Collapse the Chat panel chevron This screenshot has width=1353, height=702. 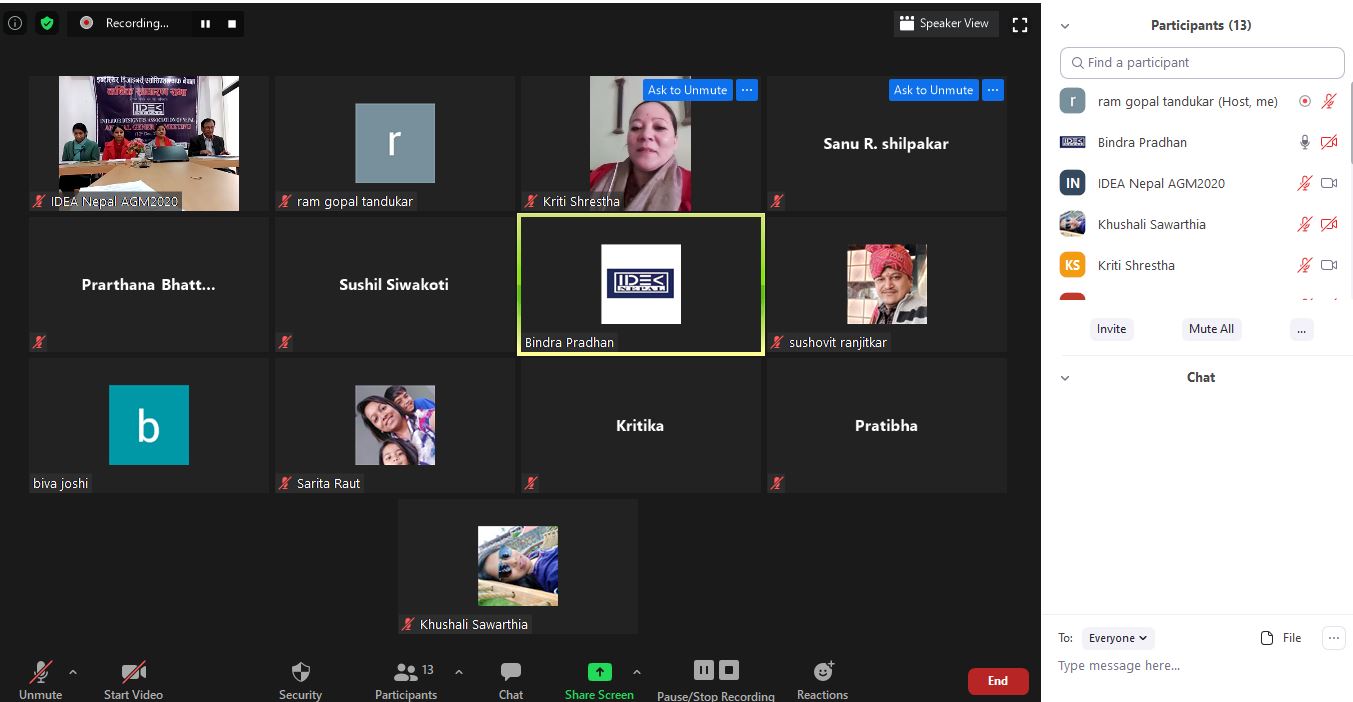pyautogui.click(x=1065, y=378)
